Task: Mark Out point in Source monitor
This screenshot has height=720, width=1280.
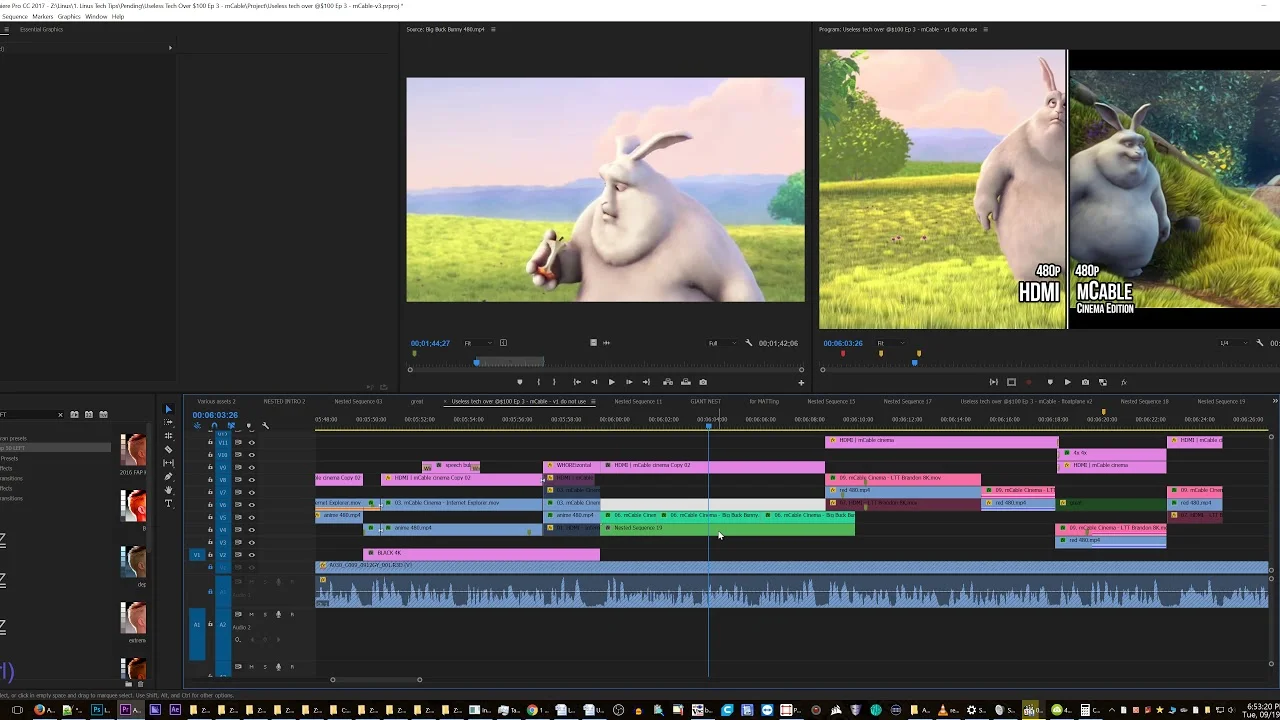Action: pos(554,382)
